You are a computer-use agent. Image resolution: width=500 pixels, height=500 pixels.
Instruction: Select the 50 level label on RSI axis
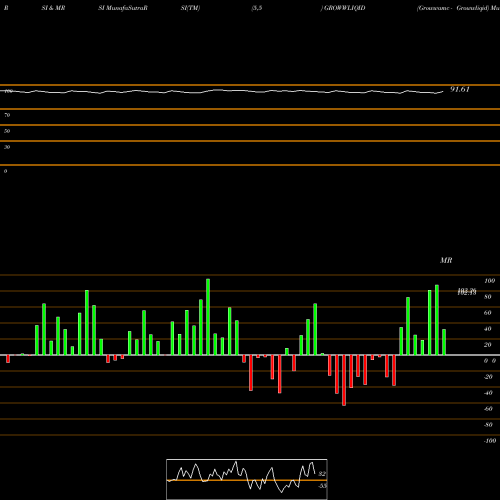(7, 131)
